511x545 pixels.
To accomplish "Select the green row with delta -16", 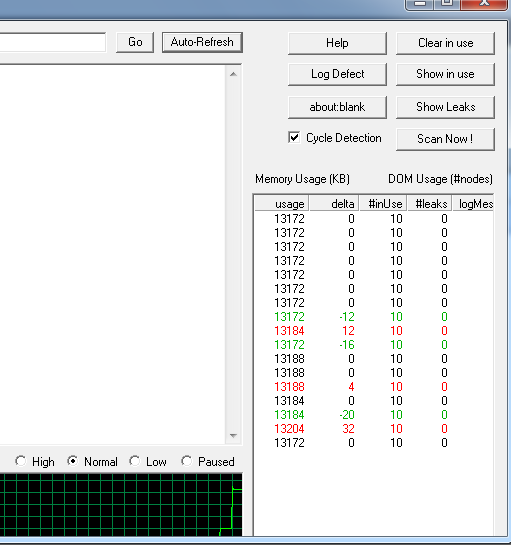I will (x=374, y=345).
